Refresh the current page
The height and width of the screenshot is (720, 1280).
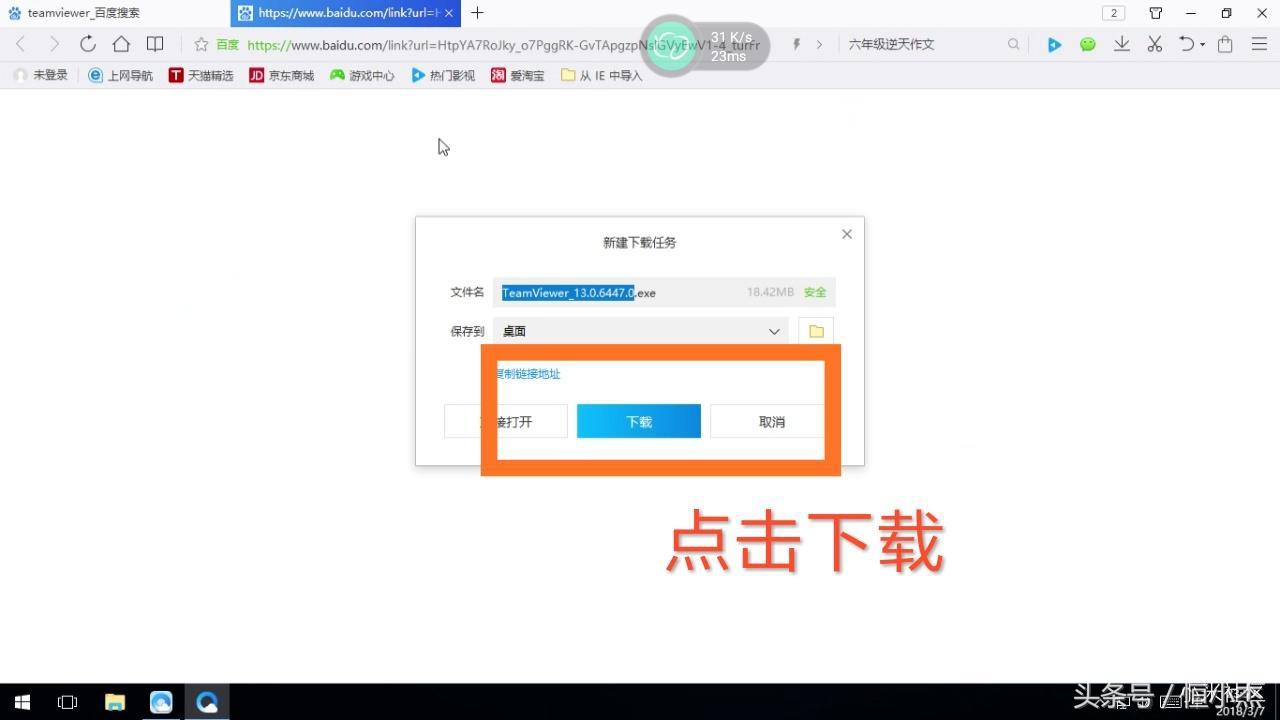[x=88, y=44]
